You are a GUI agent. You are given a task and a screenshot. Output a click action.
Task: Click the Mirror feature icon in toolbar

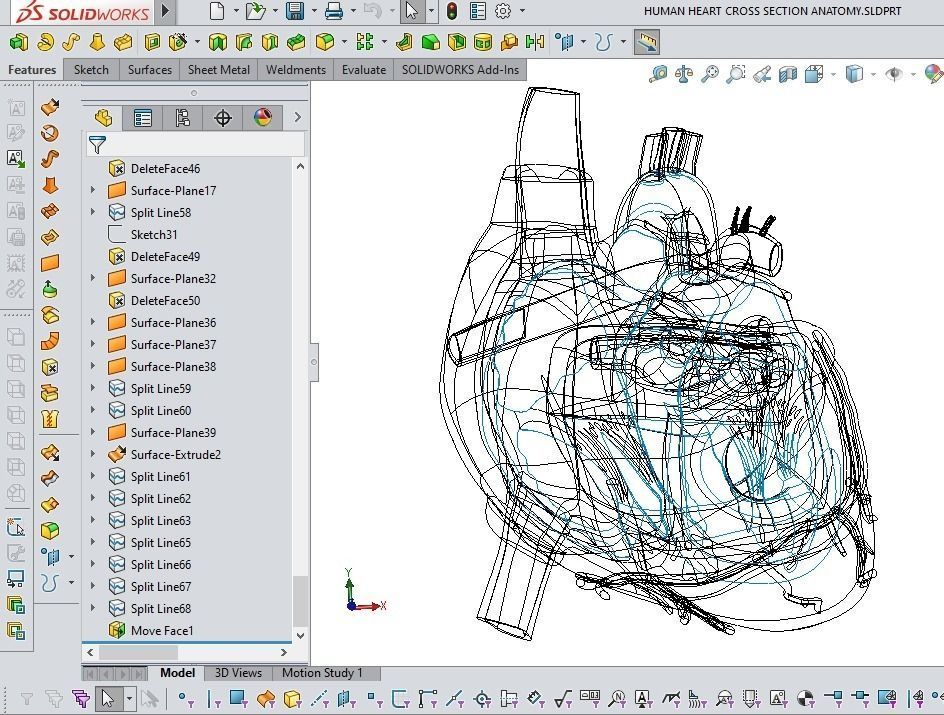point(535,42)
